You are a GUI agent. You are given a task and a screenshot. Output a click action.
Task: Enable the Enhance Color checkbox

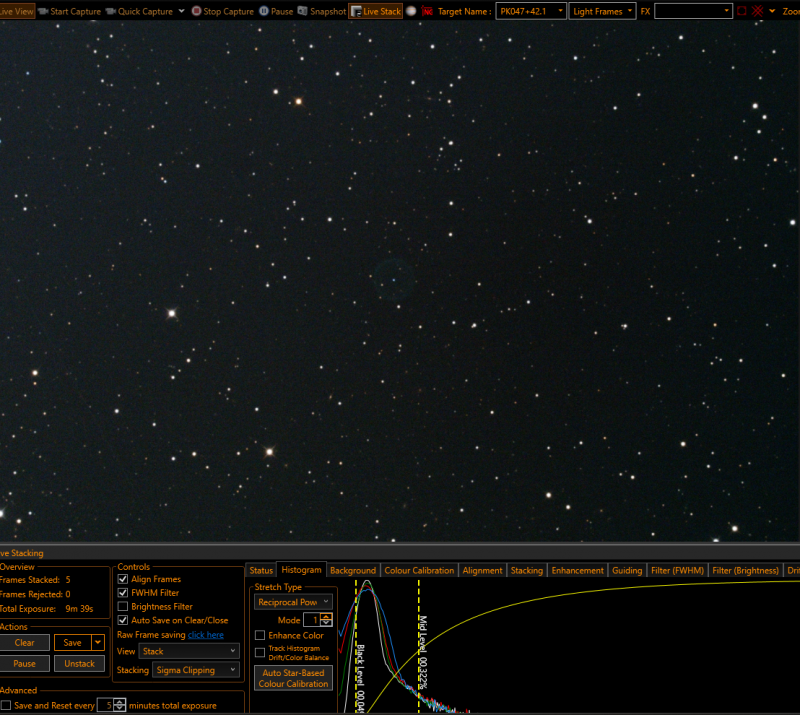click(x=260, y=635)
